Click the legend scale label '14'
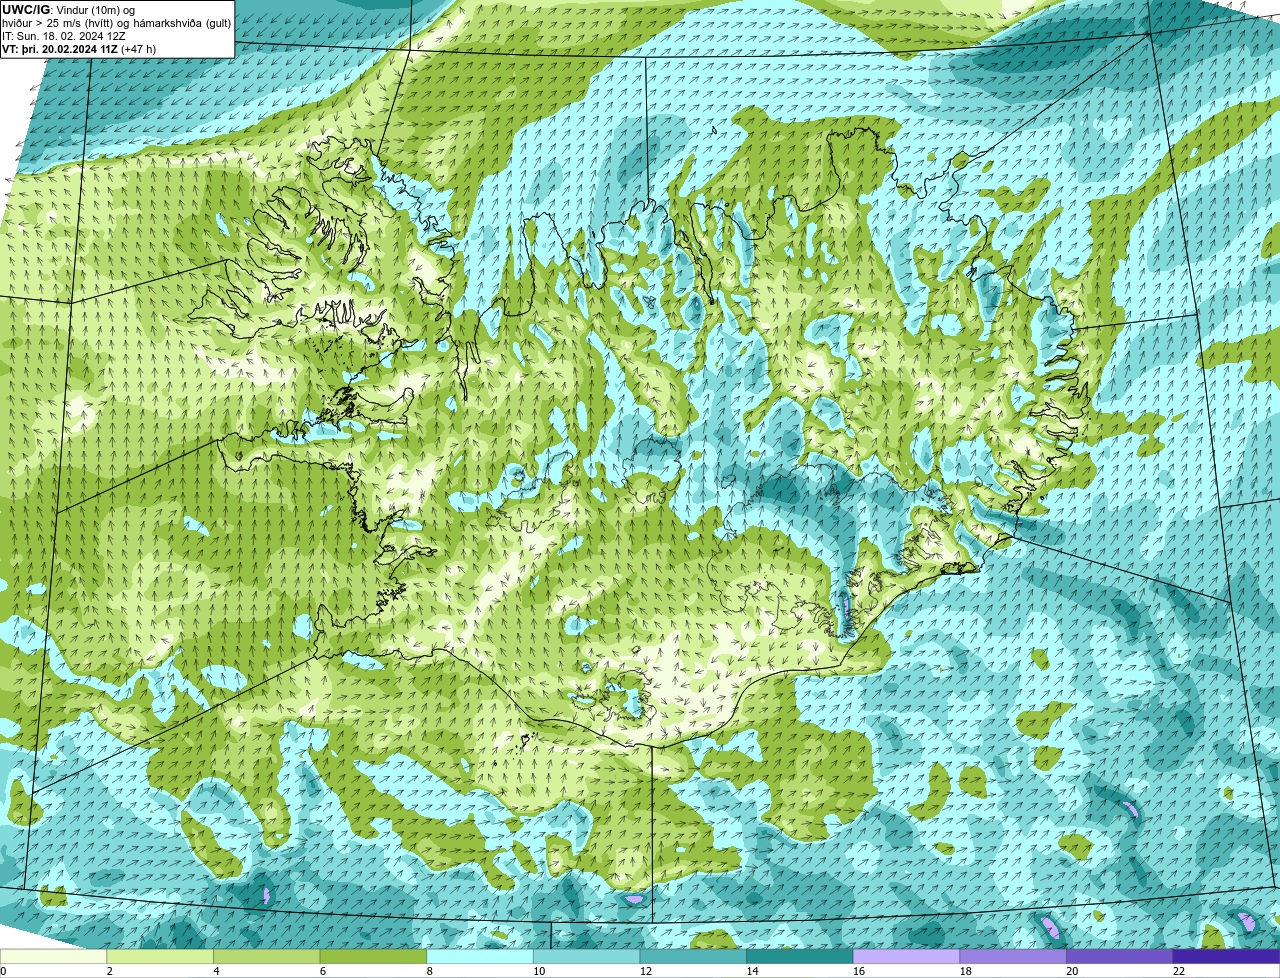This screenshot has height=978, width=1280. (752, 971)
